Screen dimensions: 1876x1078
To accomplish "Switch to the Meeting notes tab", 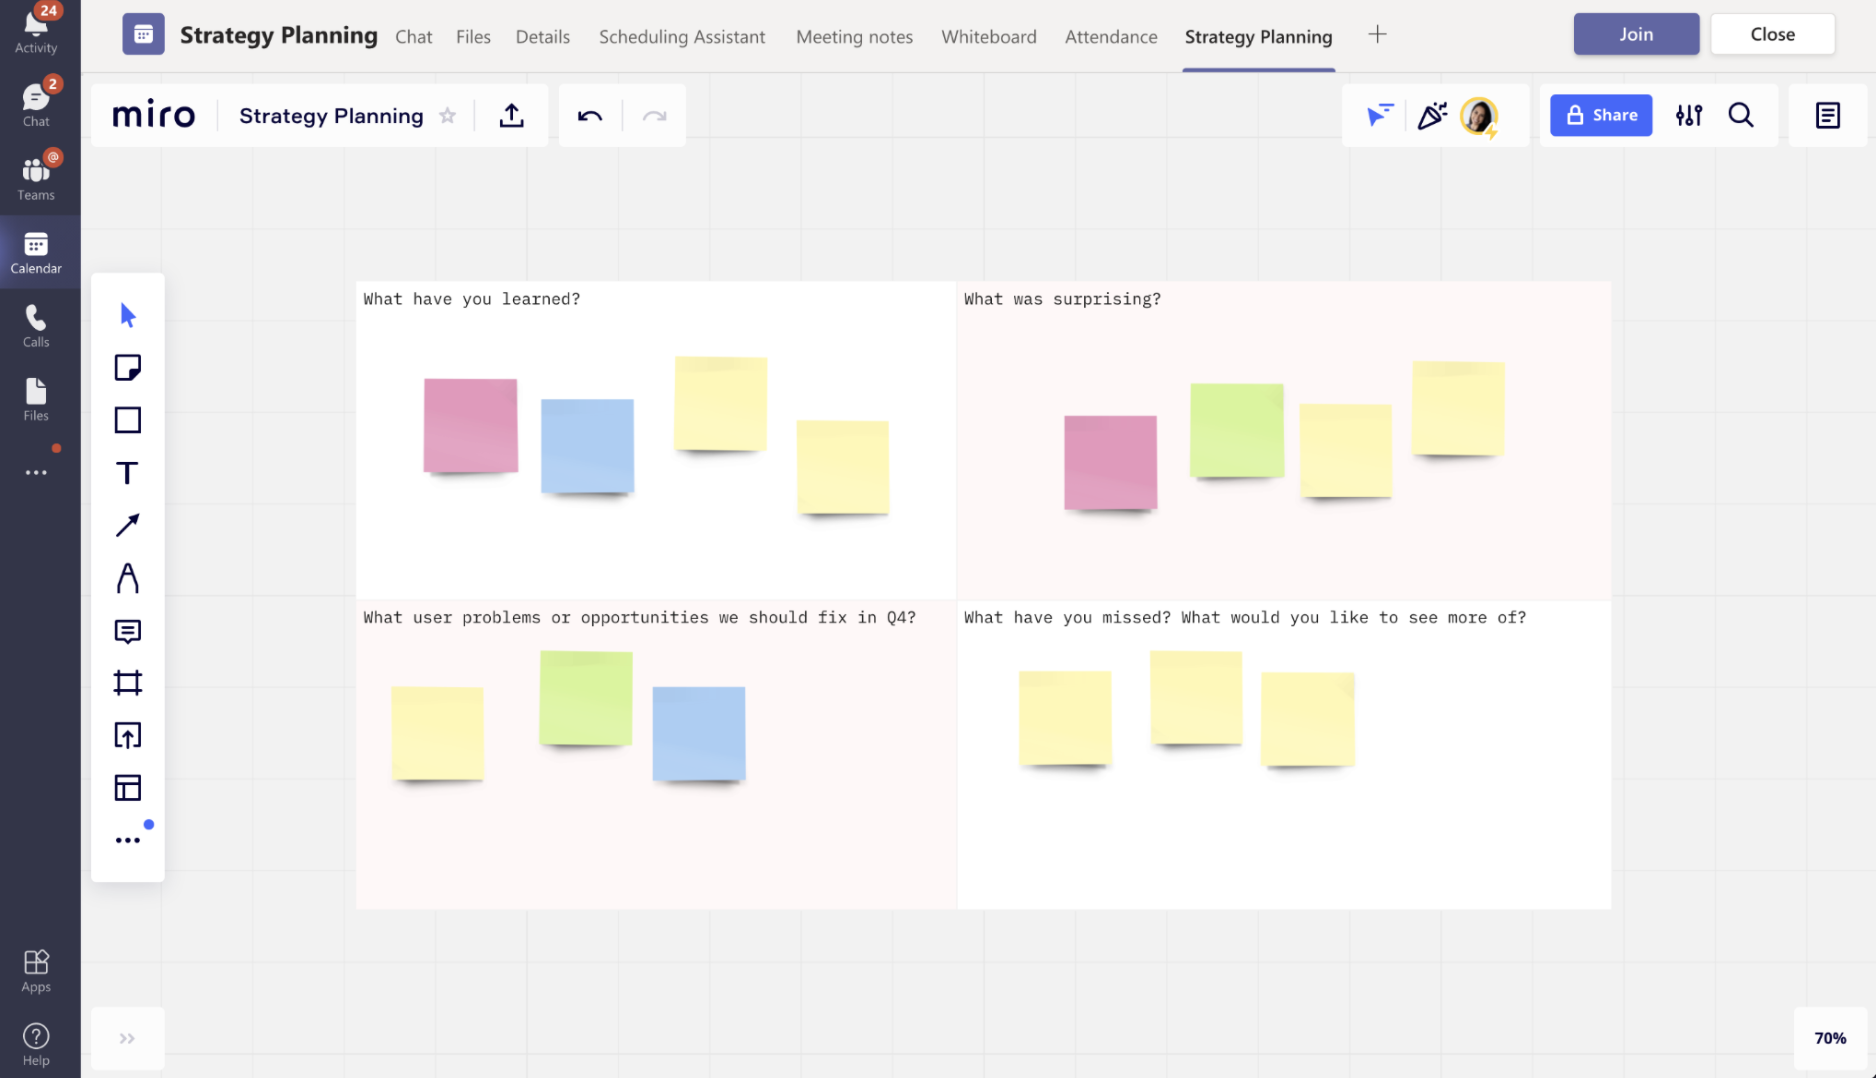I will (x=854, y=37).
